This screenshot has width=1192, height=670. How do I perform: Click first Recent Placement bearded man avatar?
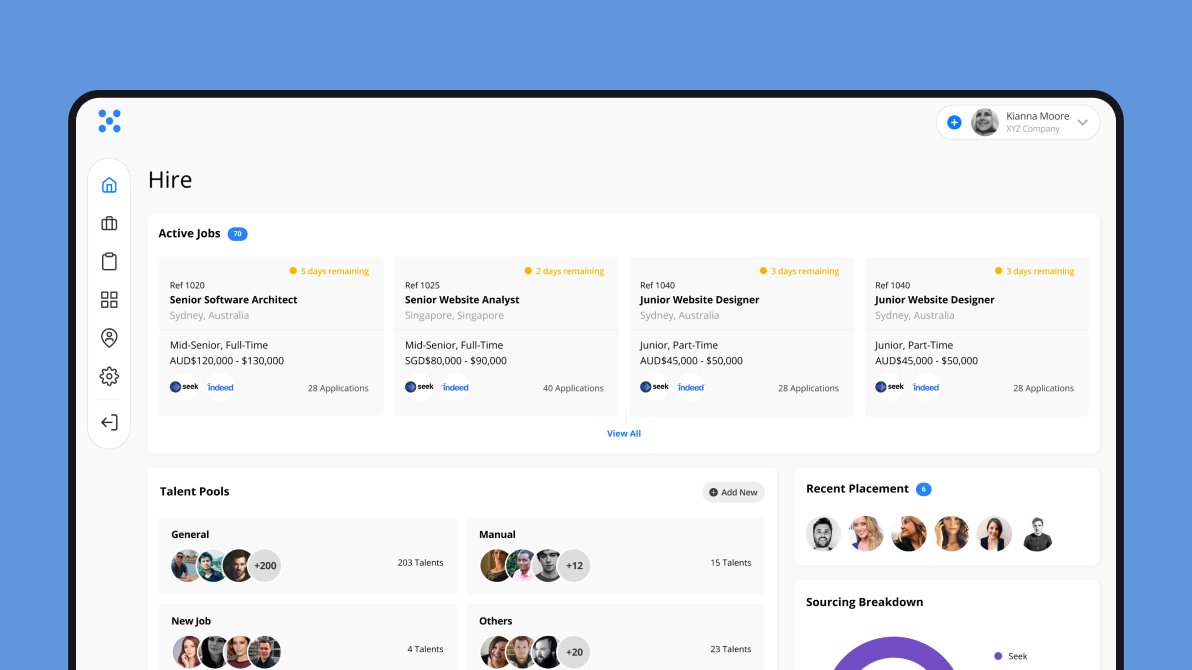click(823, 534)
